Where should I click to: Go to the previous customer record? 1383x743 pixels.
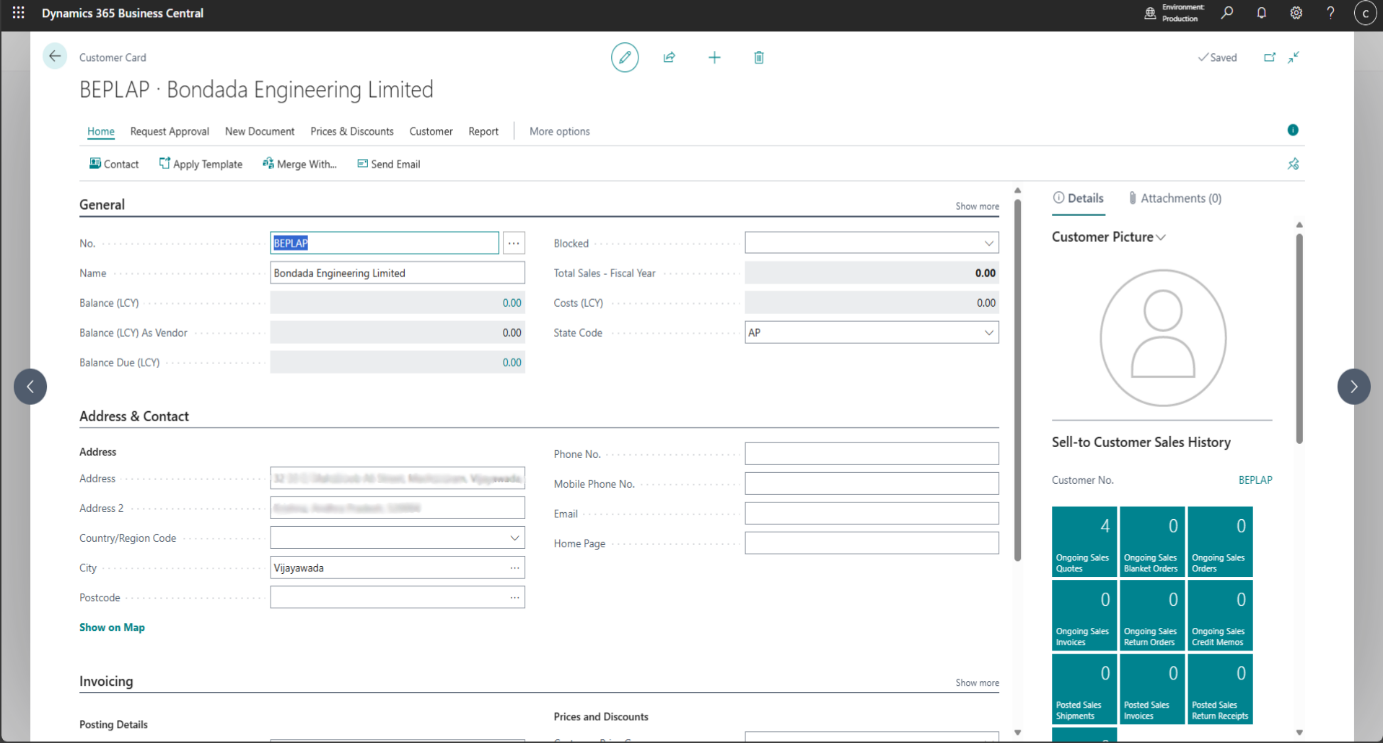click(x=30, y=386)
